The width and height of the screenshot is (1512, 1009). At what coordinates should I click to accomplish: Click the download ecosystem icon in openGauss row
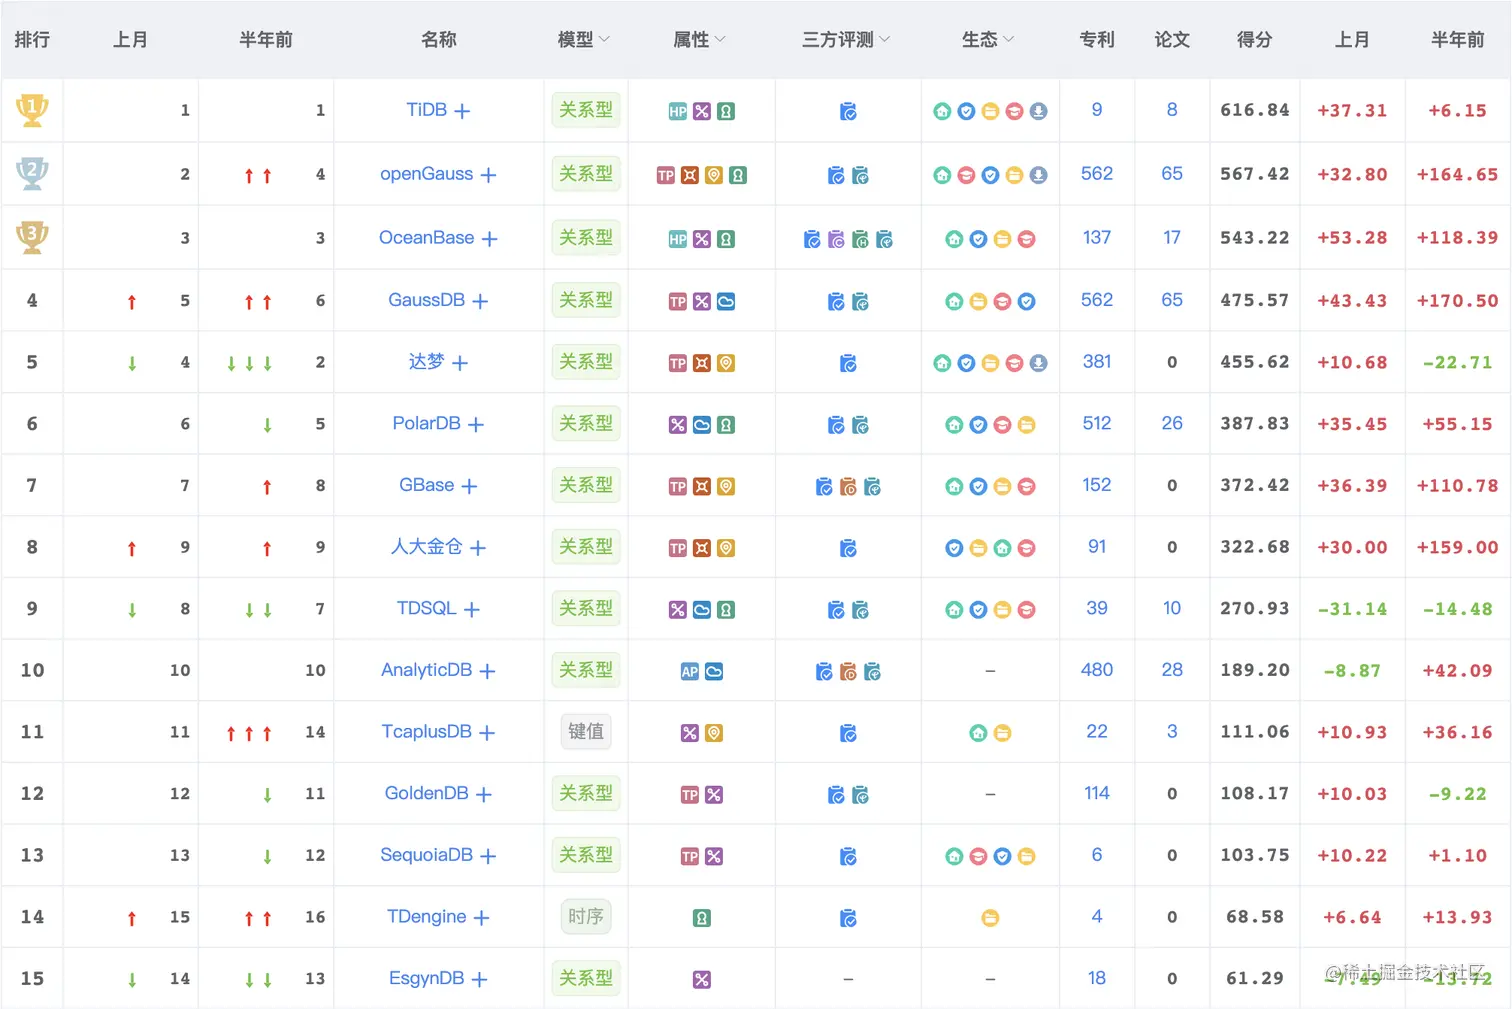click(x=1038, y=175)
